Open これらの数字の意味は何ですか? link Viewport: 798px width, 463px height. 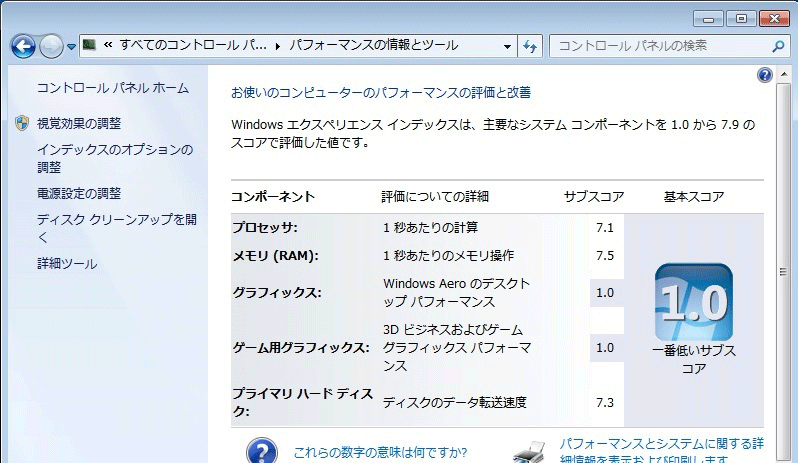tap(381, 452)
